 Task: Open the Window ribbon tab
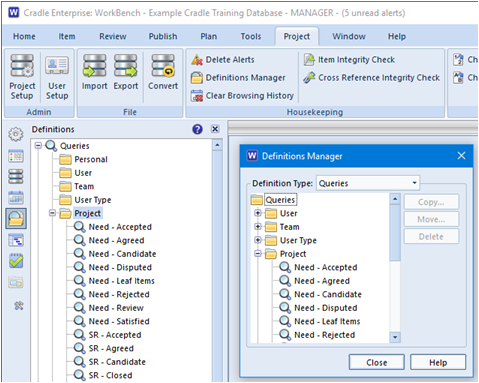(x=349, y=36)
